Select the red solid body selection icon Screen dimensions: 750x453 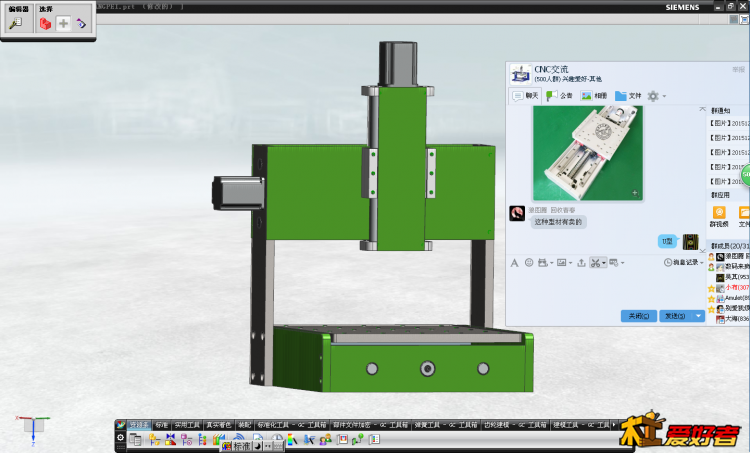46,23
